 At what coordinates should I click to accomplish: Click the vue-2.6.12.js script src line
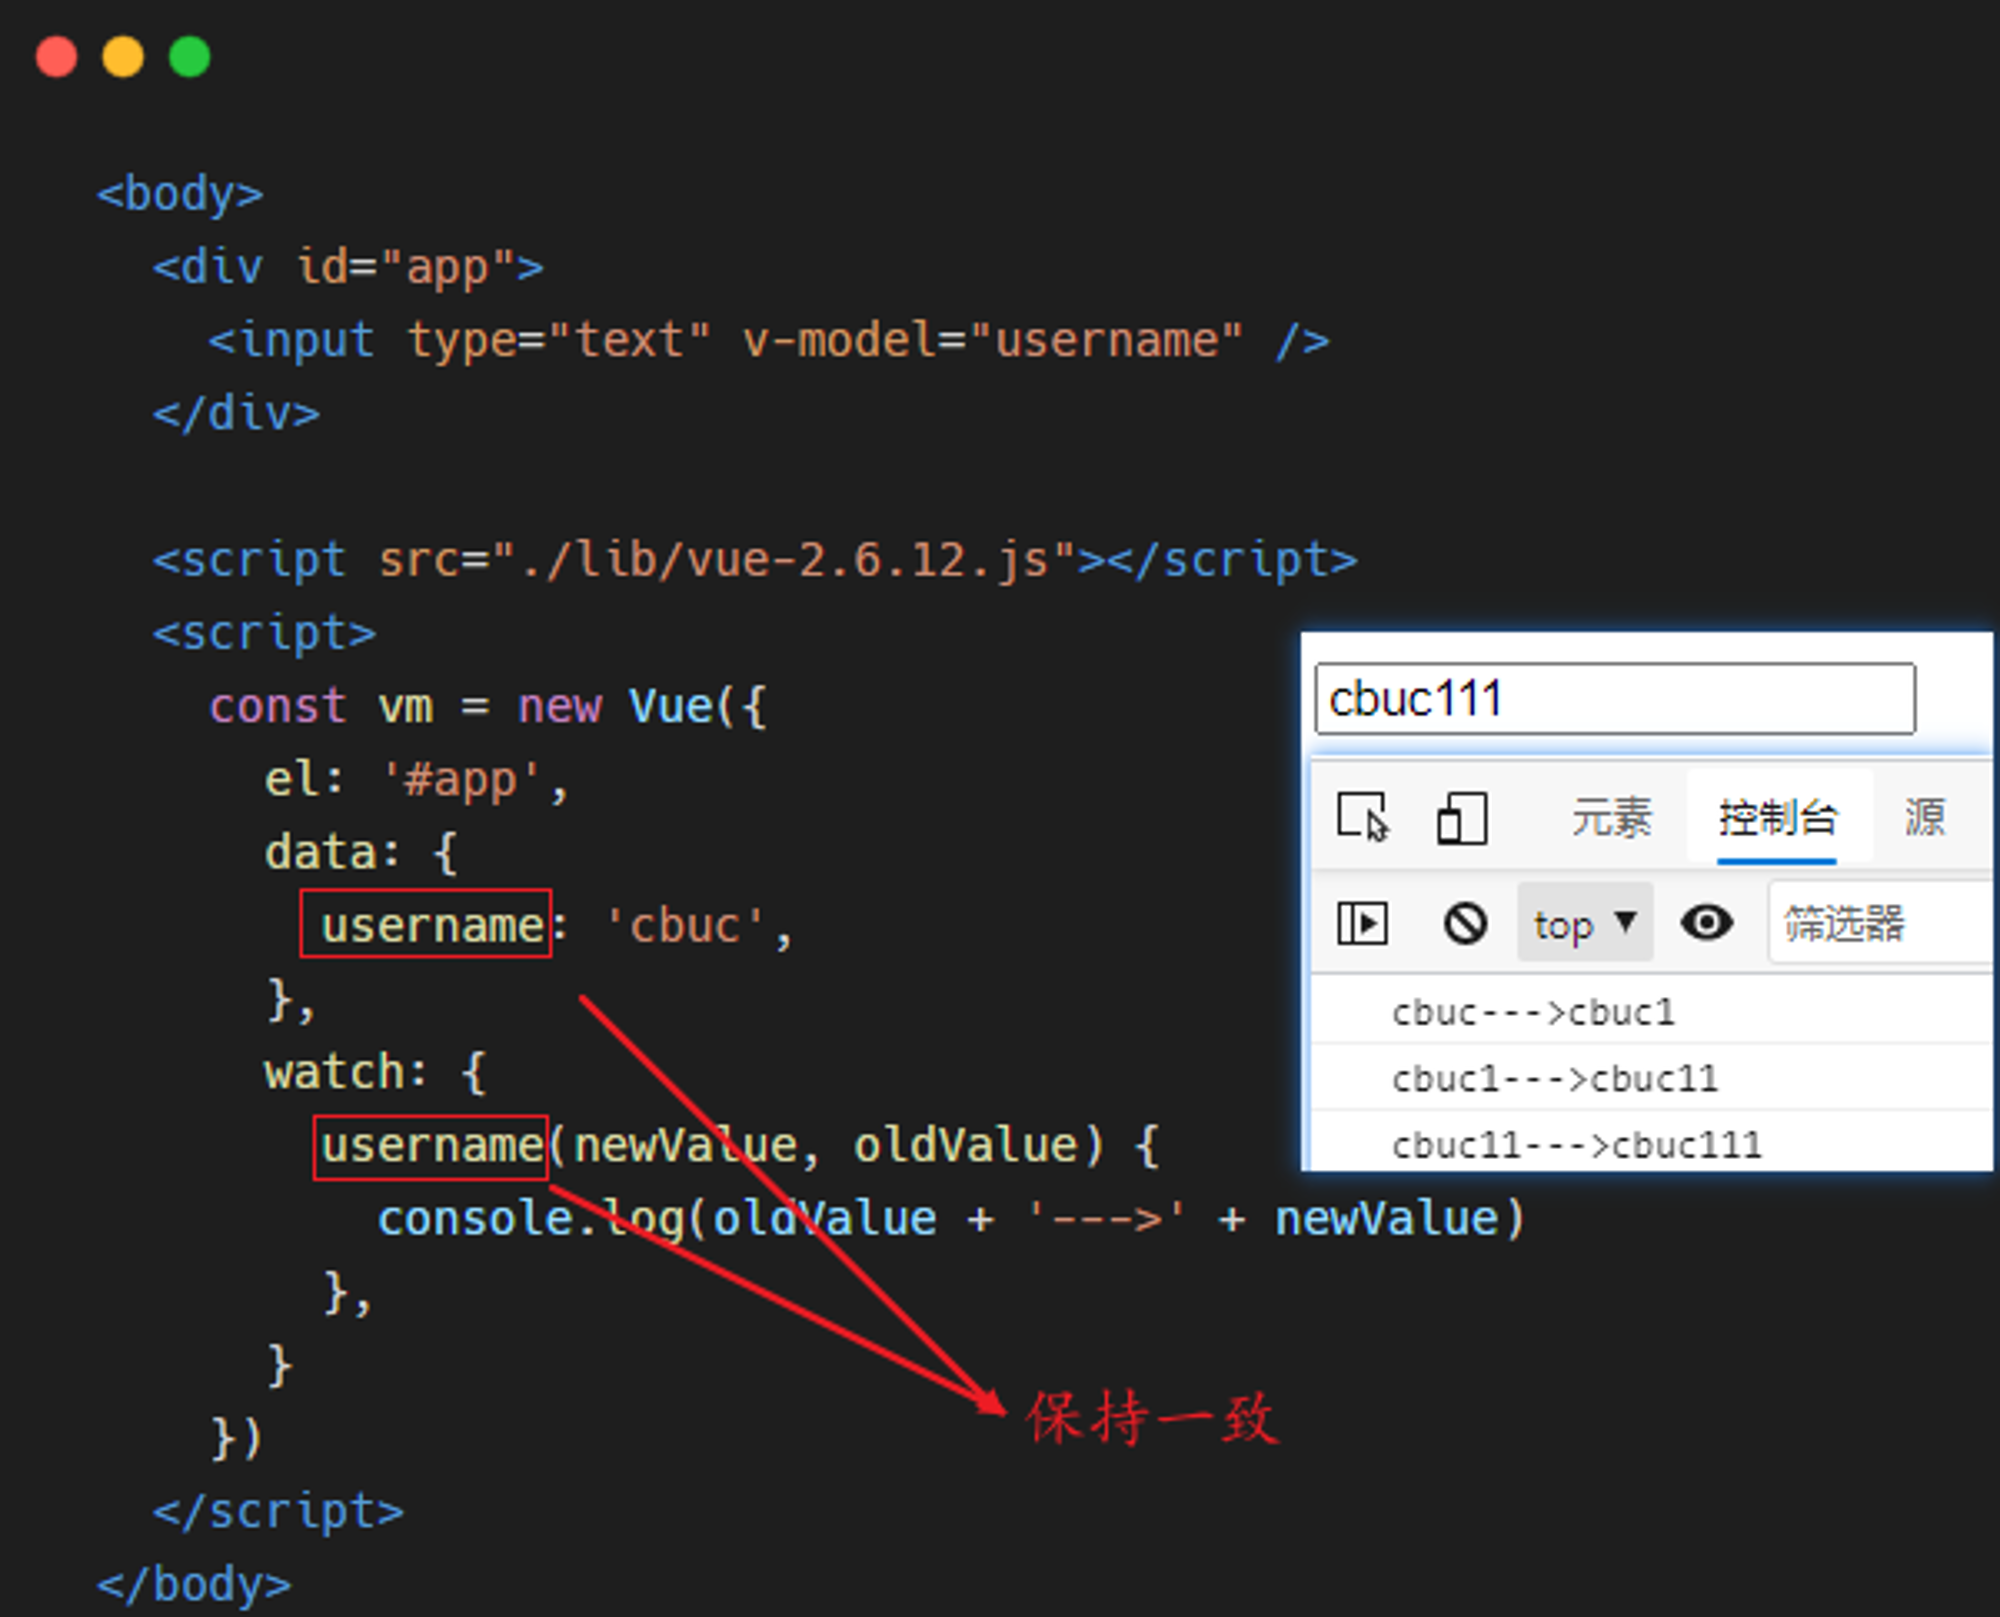point(755,560)
